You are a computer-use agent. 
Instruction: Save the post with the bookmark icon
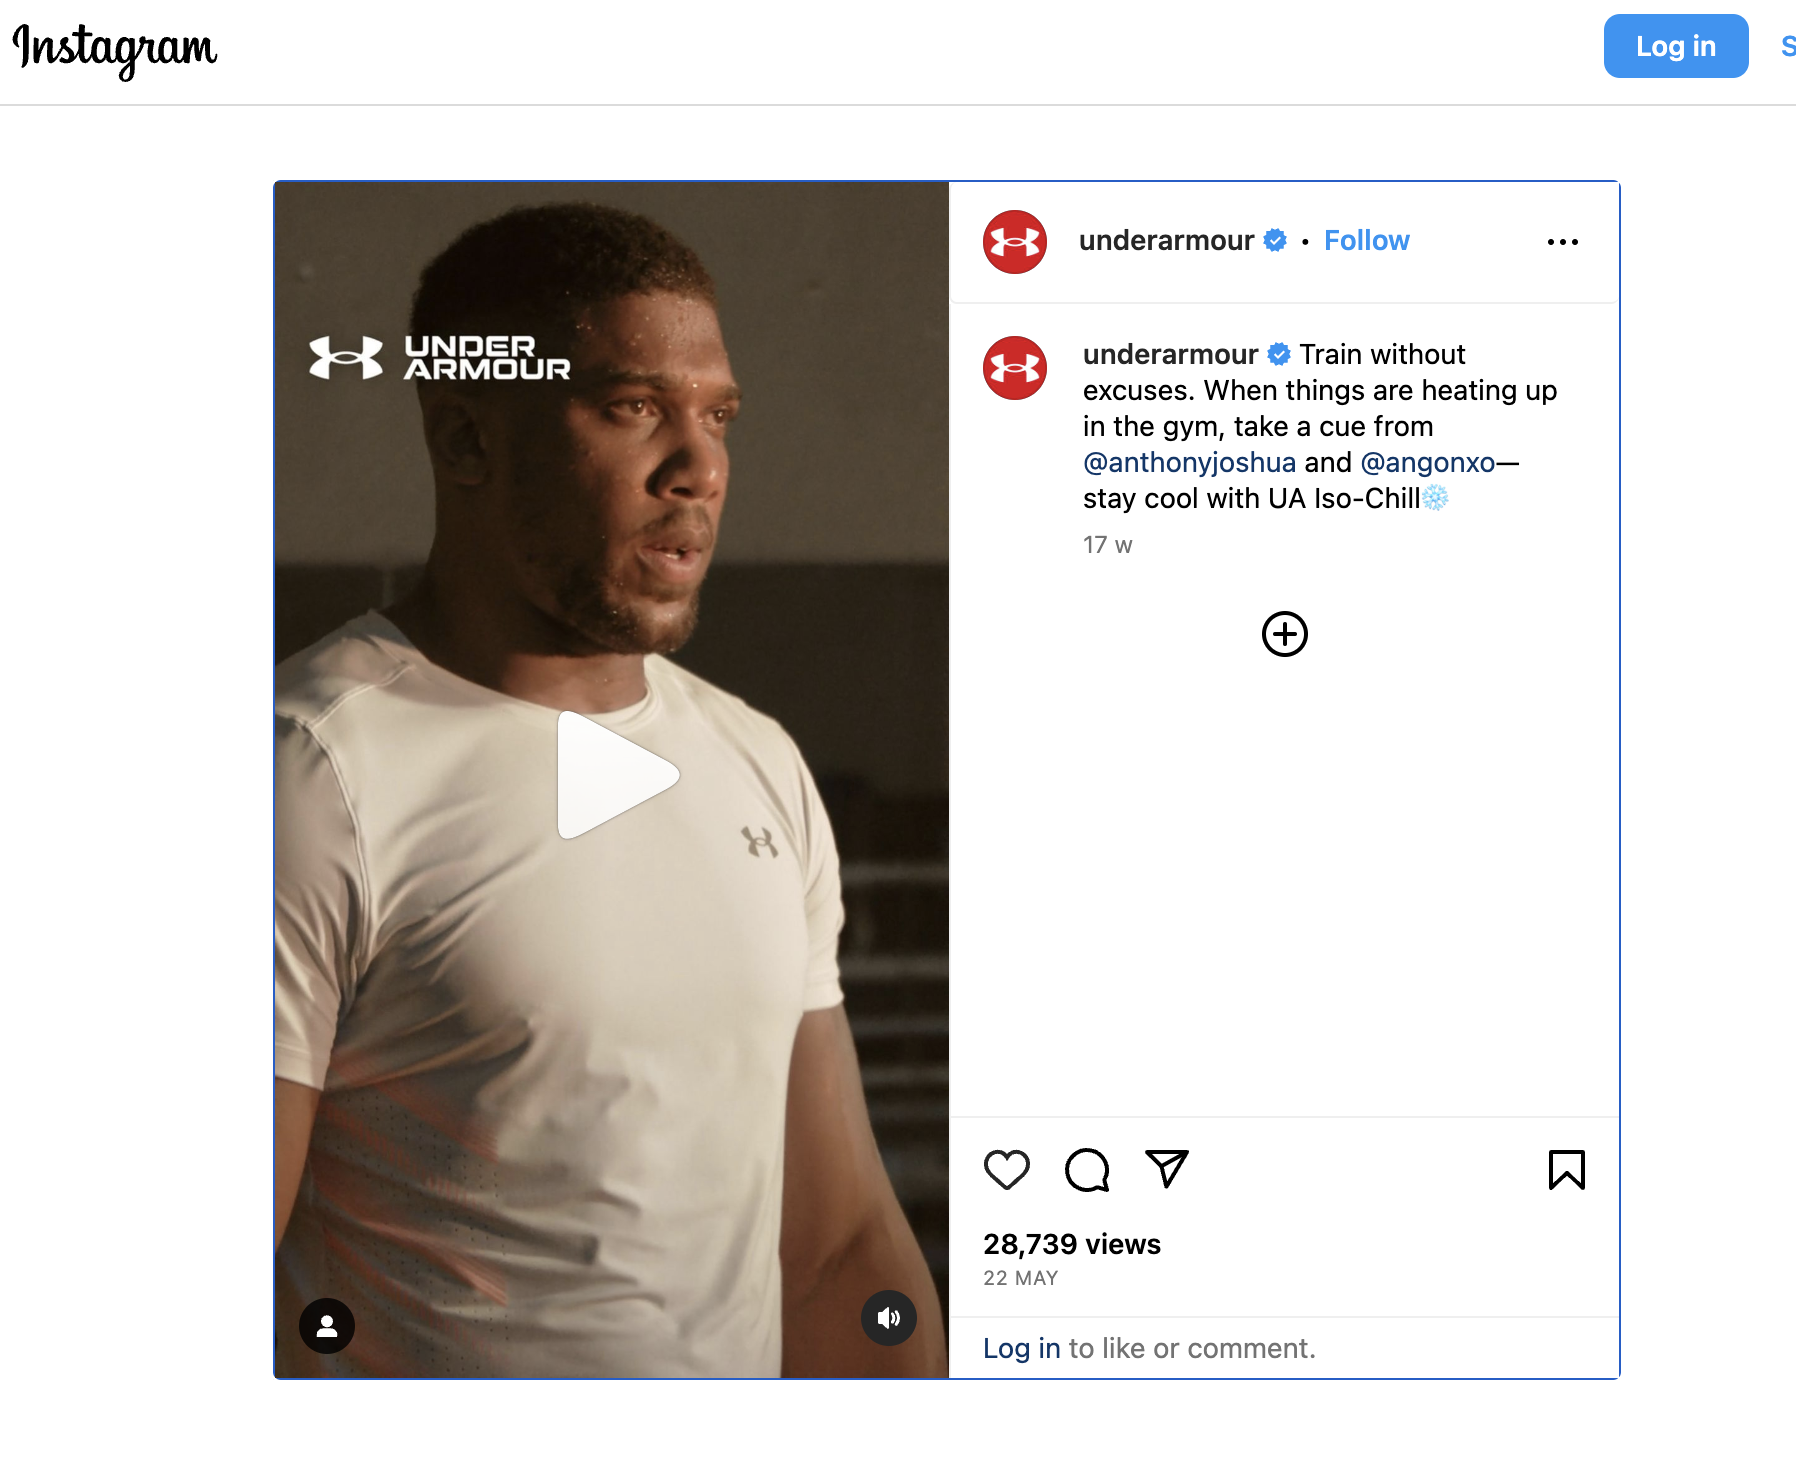(1567, 1169)
